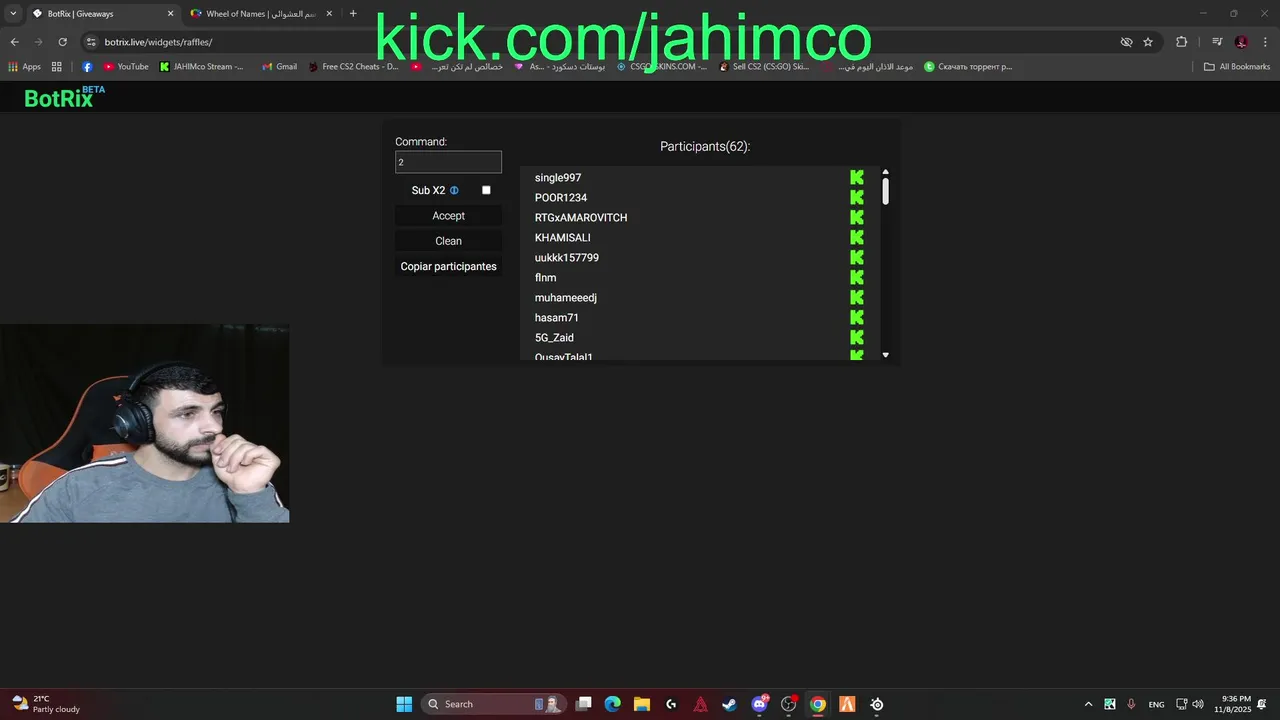Image resolution: width=1280 pixels, height=720 pixels.
Task: Select participant hasam71
Action: [557, 317]
